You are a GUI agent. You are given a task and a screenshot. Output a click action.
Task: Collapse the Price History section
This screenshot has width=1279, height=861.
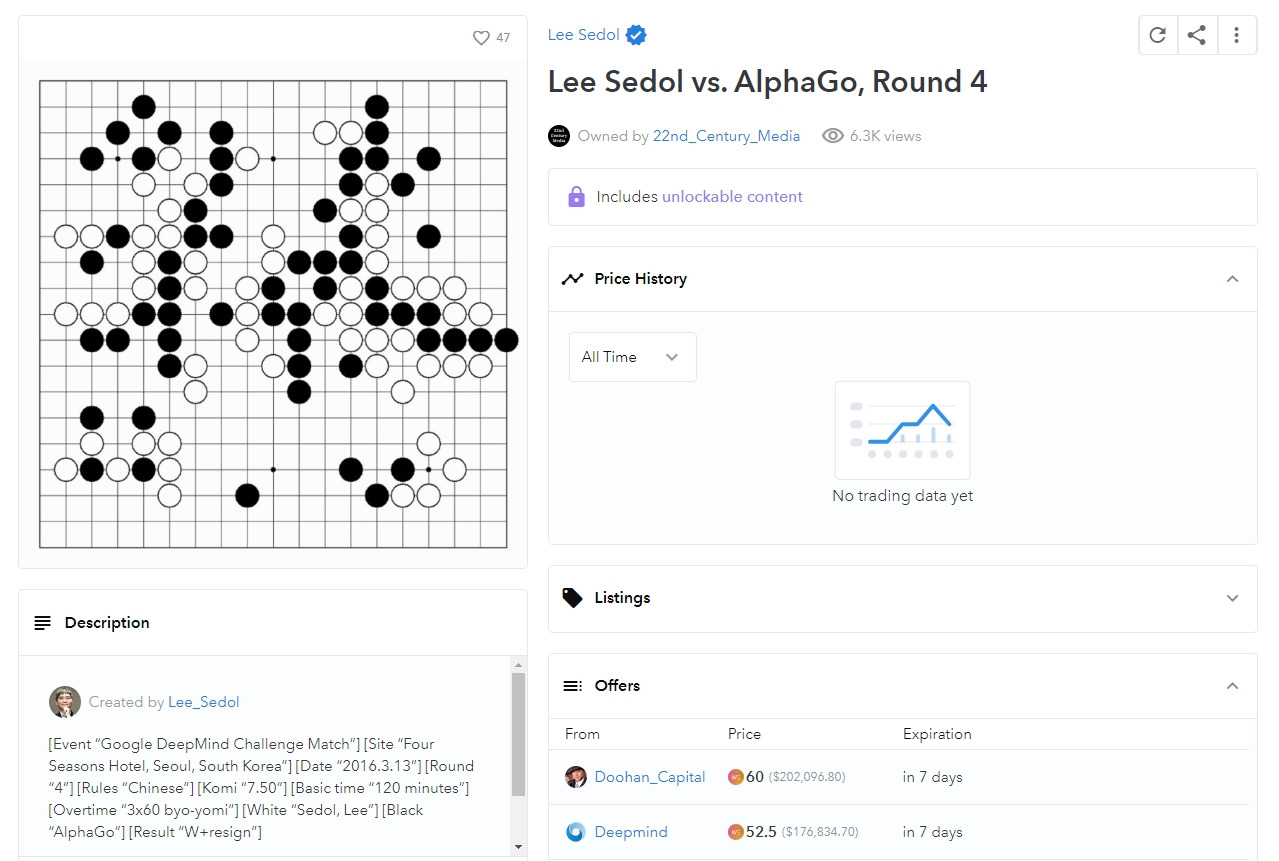point(1232,279)
